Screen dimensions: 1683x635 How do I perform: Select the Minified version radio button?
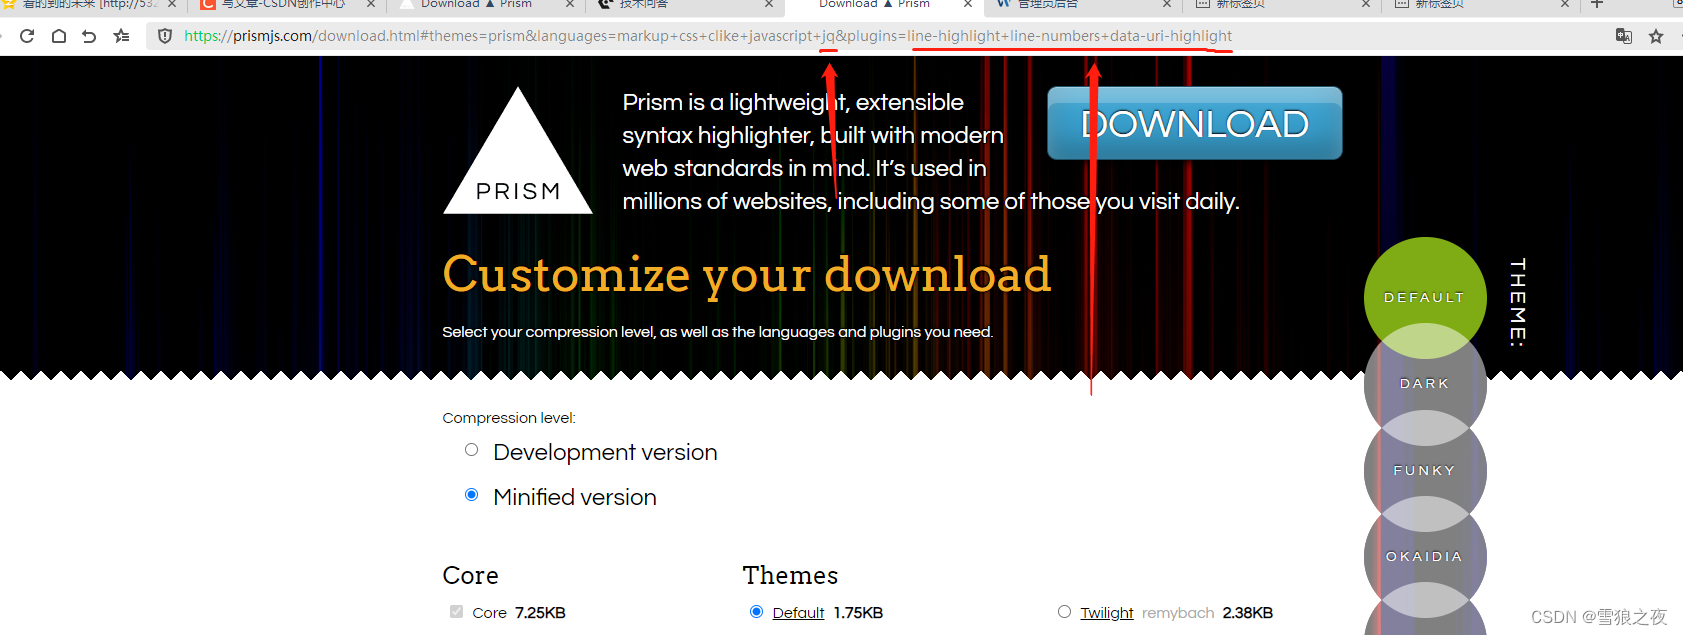click(472, 495)
